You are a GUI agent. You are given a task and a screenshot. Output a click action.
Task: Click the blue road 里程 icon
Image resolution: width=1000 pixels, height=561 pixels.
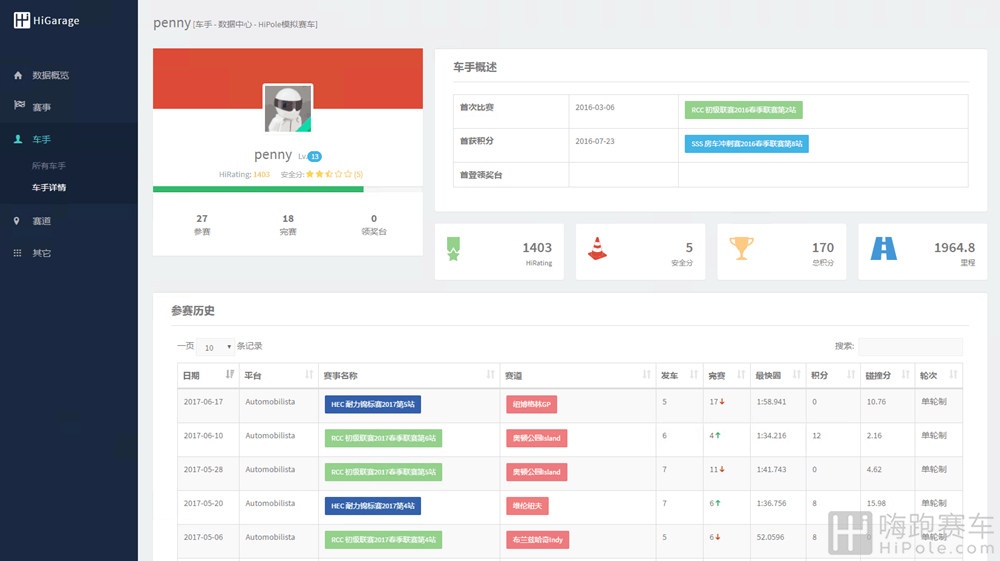[884, 249]
